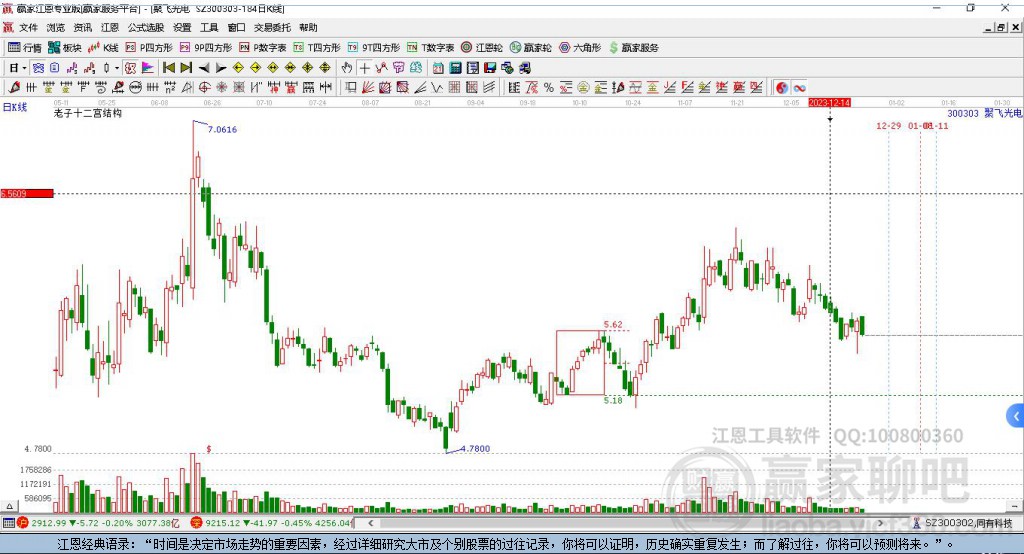
Task: Open the 工具 menu
Action: point(209,27)
